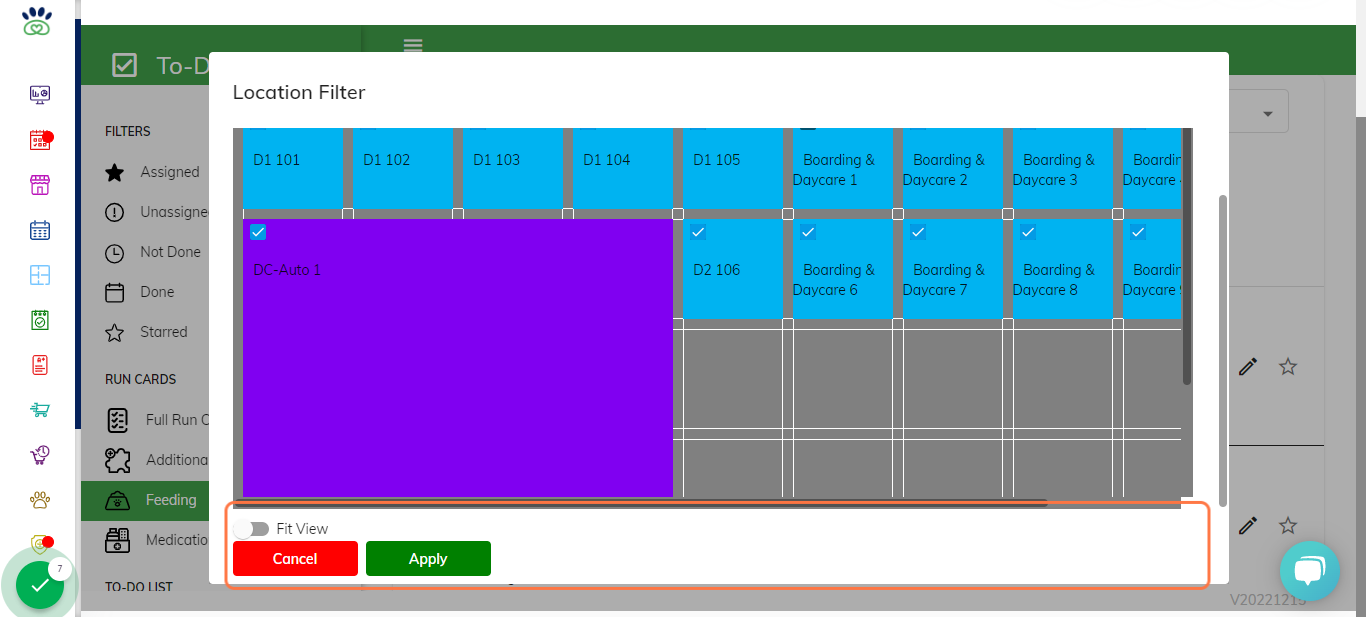Click the Location Filter dialog title
This screenshot has height=617, width=1366.
point(299,92)
